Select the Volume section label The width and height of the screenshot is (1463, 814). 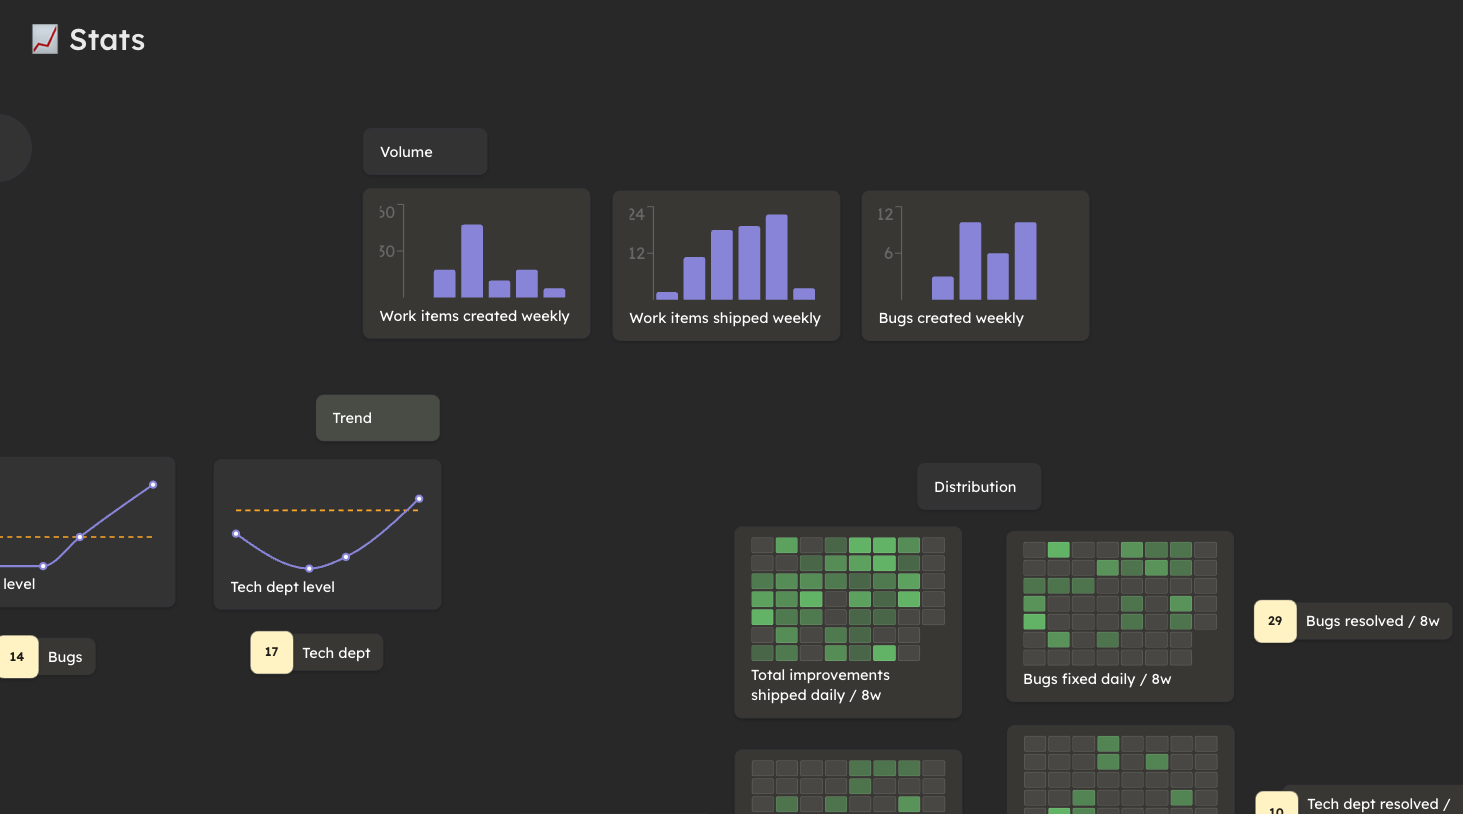point(425,152)
